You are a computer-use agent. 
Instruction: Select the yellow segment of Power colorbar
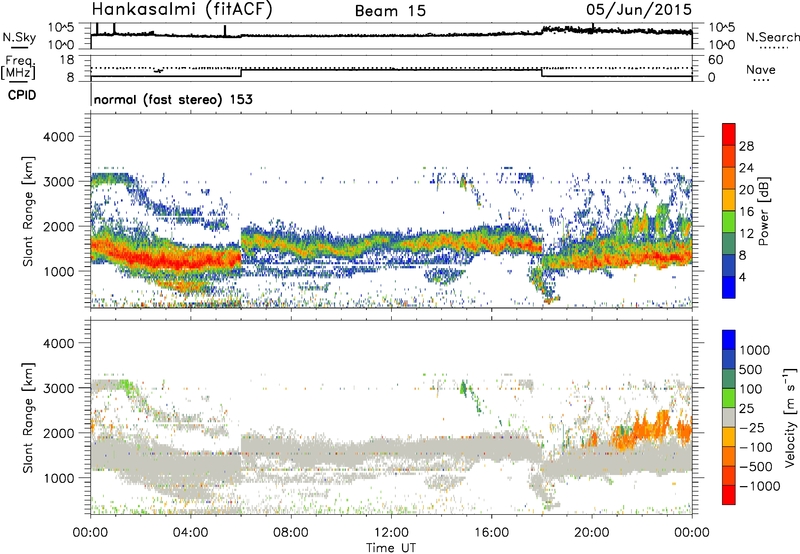coord(729,199)
